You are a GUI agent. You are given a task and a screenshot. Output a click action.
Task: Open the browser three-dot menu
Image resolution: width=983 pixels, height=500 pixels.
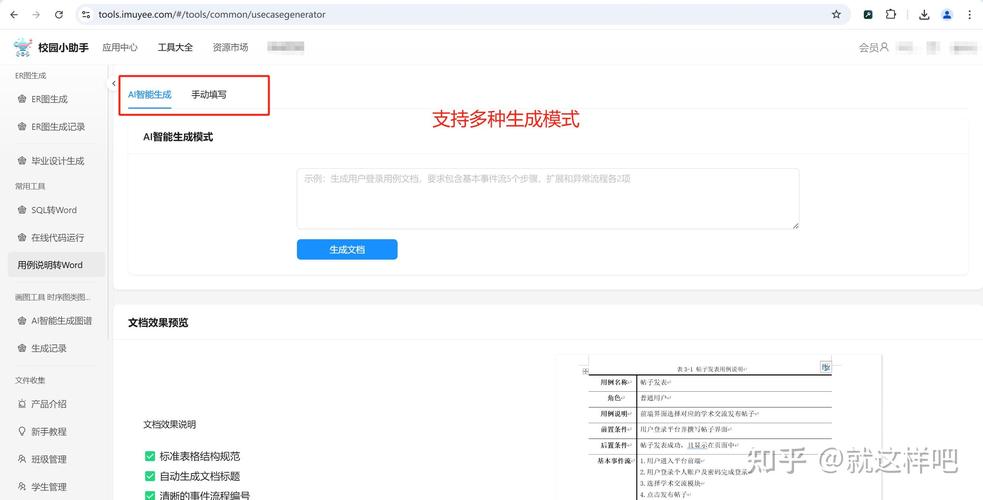(x=969, y=14)
